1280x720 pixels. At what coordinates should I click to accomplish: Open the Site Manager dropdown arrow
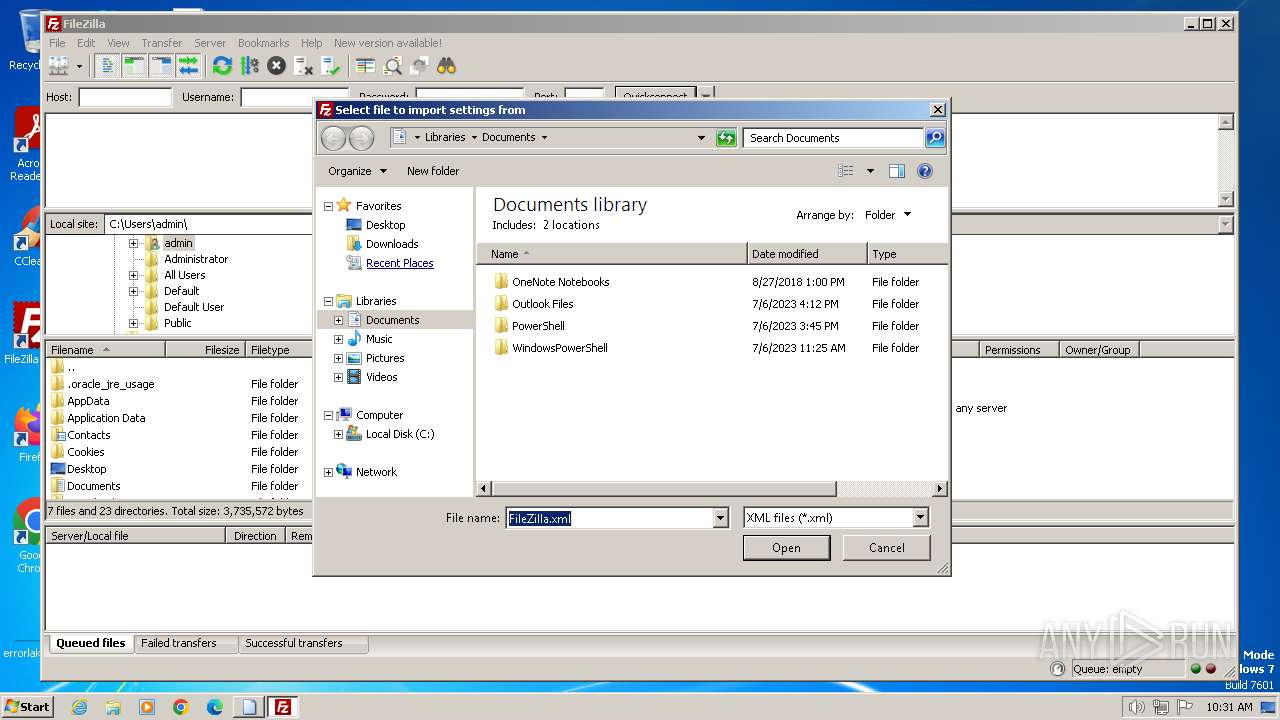click(x=79, y=66)
